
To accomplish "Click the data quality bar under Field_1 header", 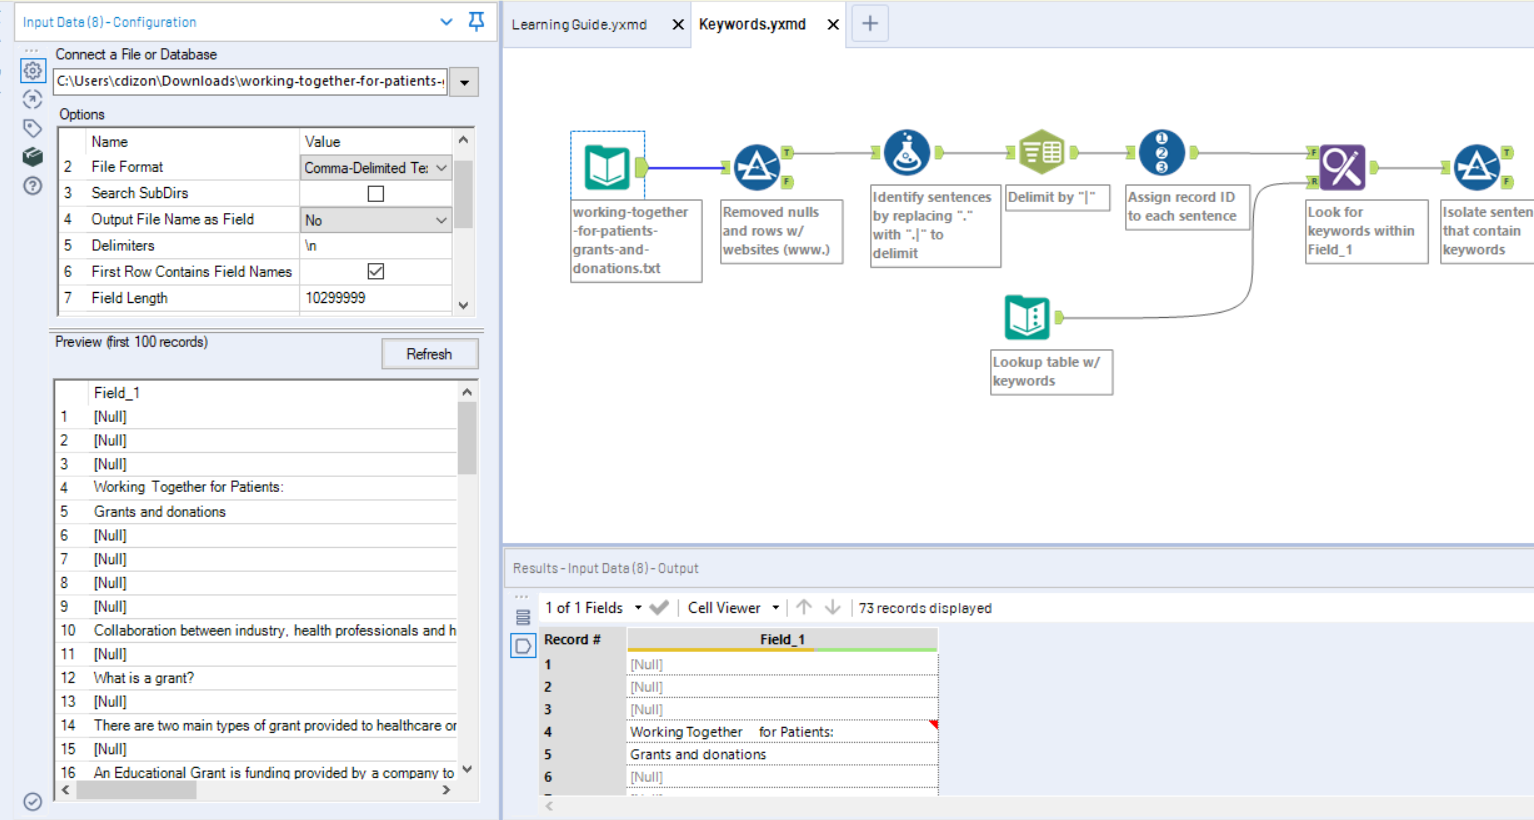I will click(782, 651).
